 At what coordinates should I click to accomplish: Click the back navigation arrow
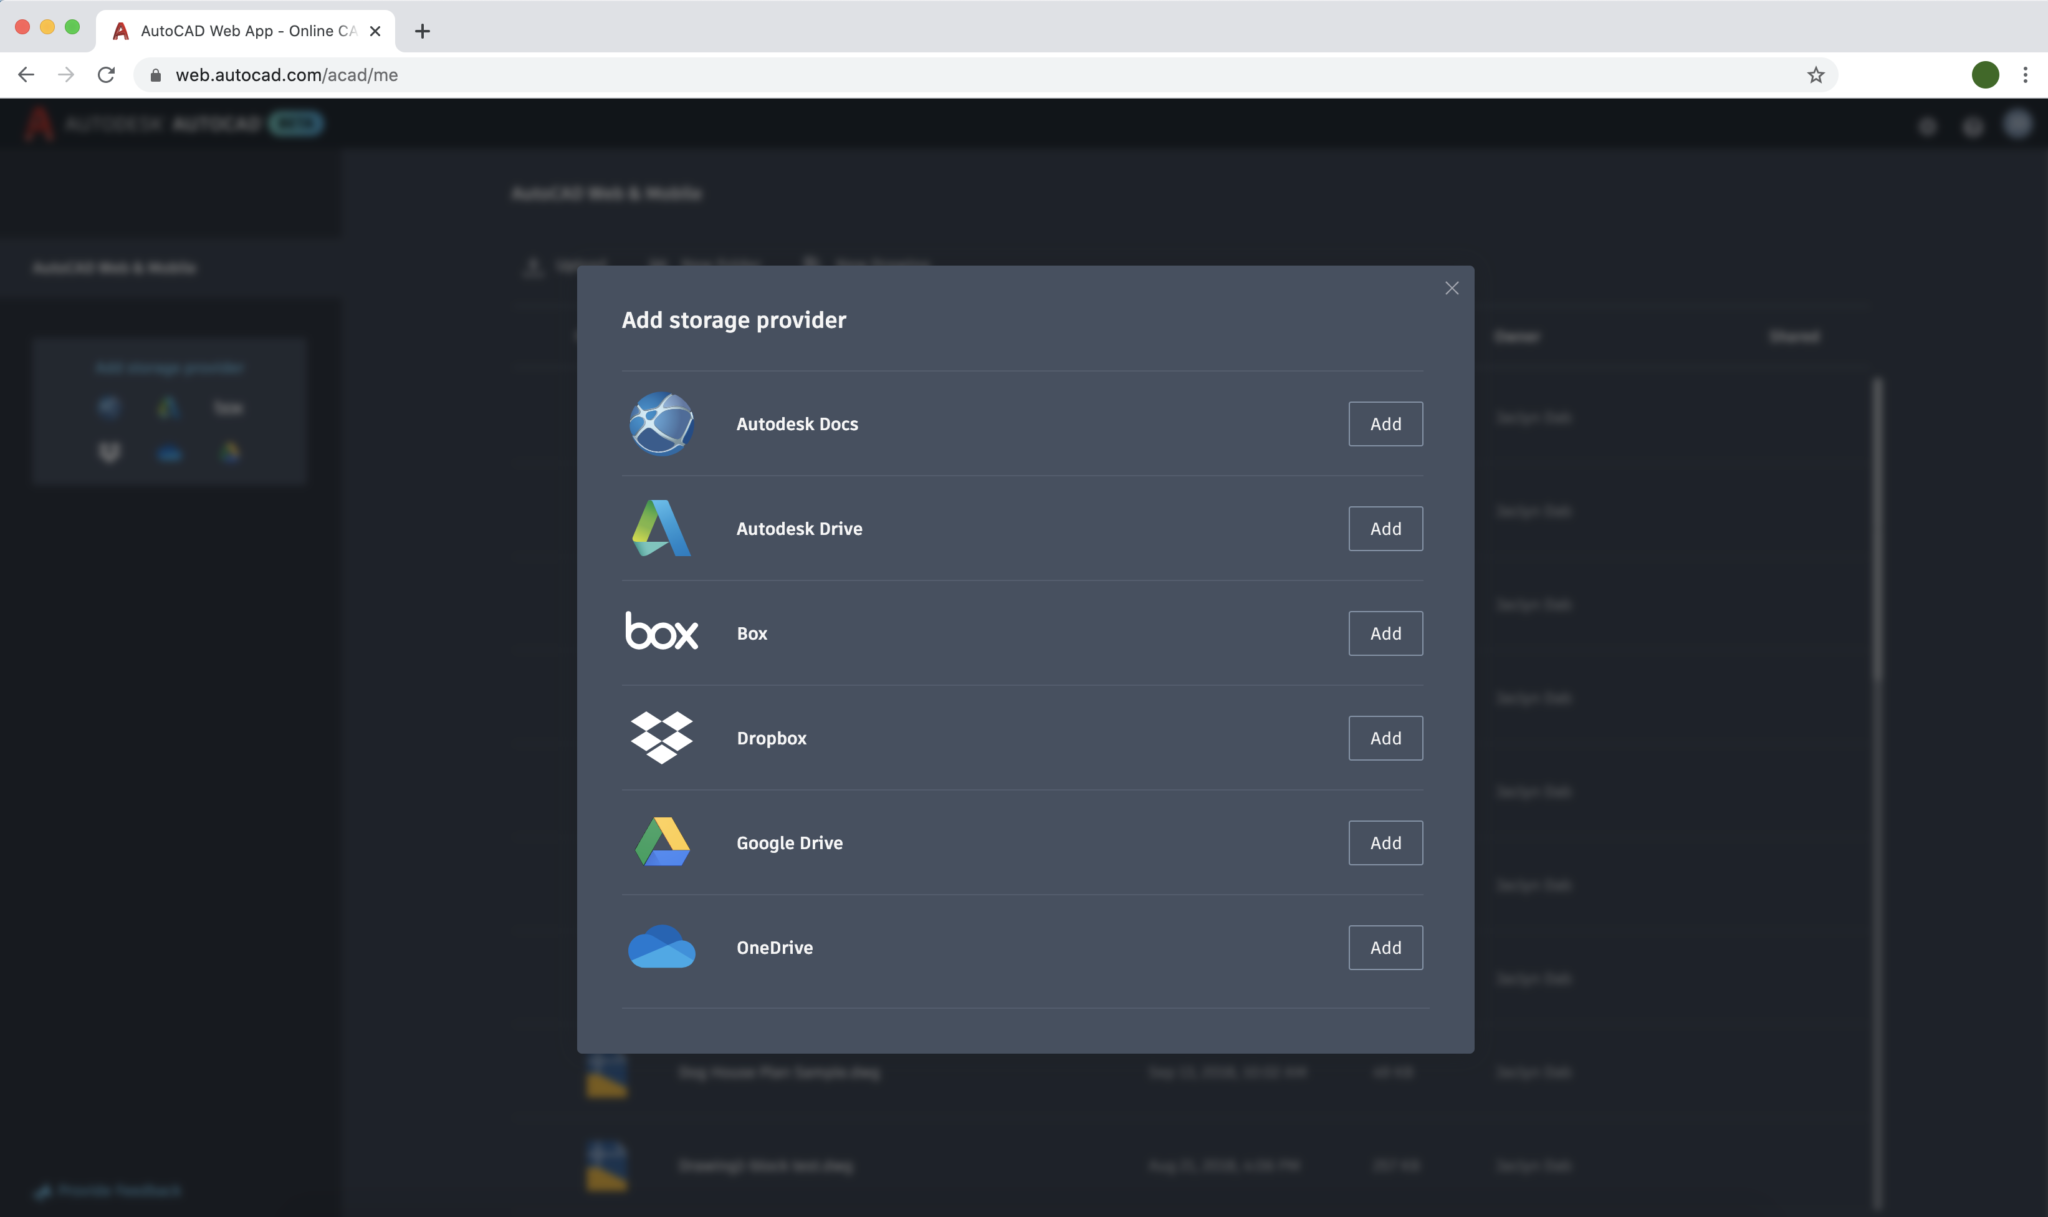coord(25,74)
